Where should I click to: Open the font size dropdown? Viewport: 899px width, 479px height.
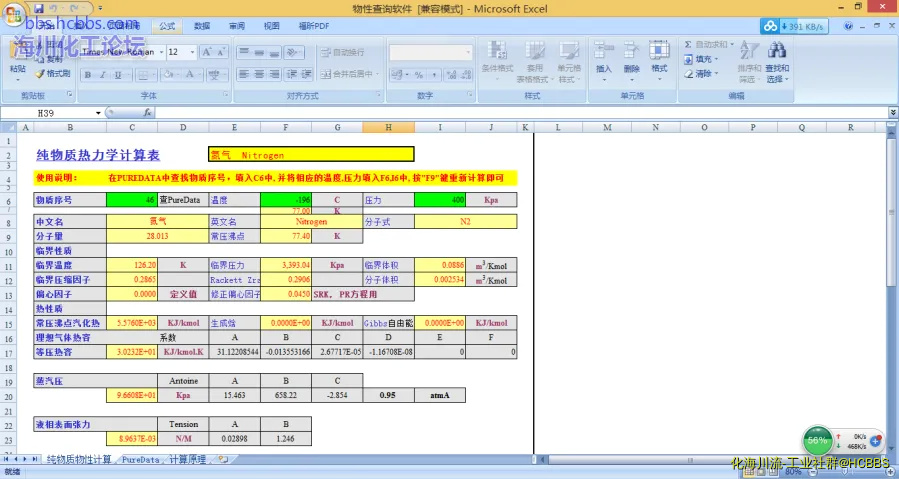pos(191,52)
